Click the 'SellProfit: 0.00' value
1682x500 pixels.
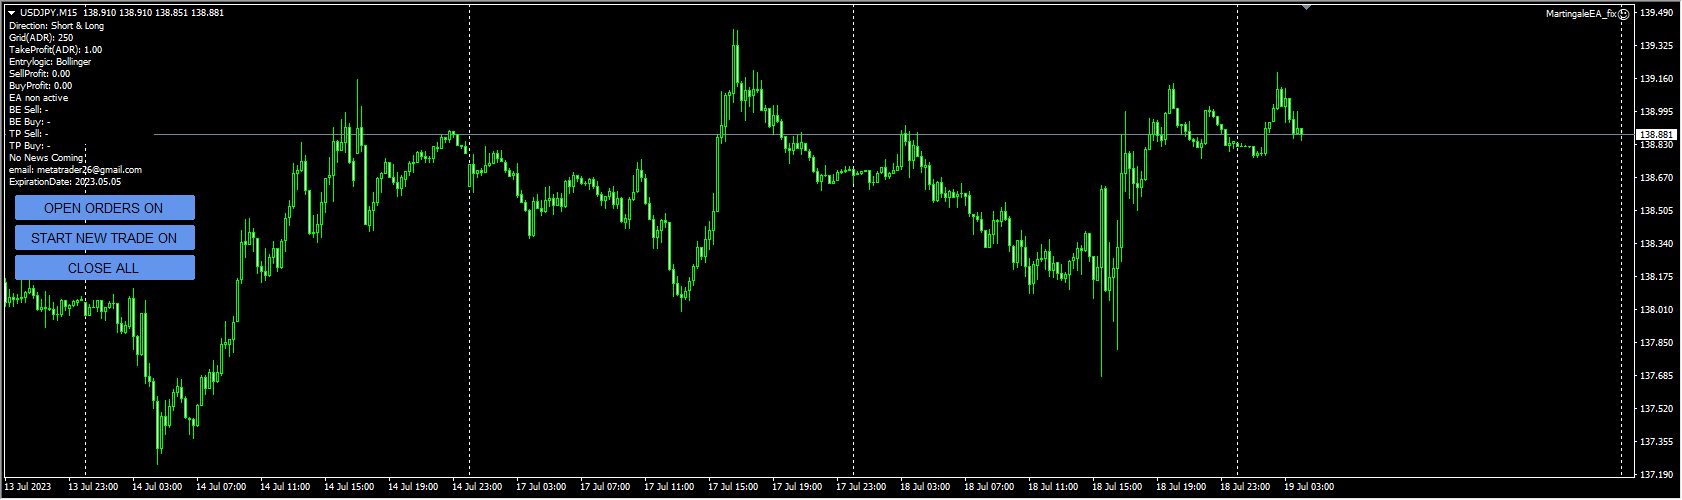pyautogui.click(x=40, y=74)
